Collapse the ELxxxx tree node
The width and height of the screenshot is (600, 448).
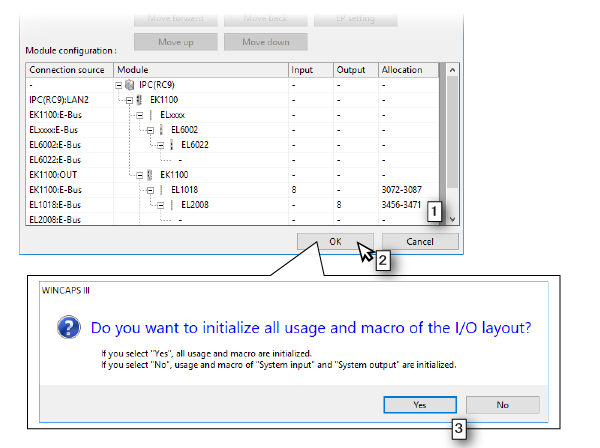139,115
